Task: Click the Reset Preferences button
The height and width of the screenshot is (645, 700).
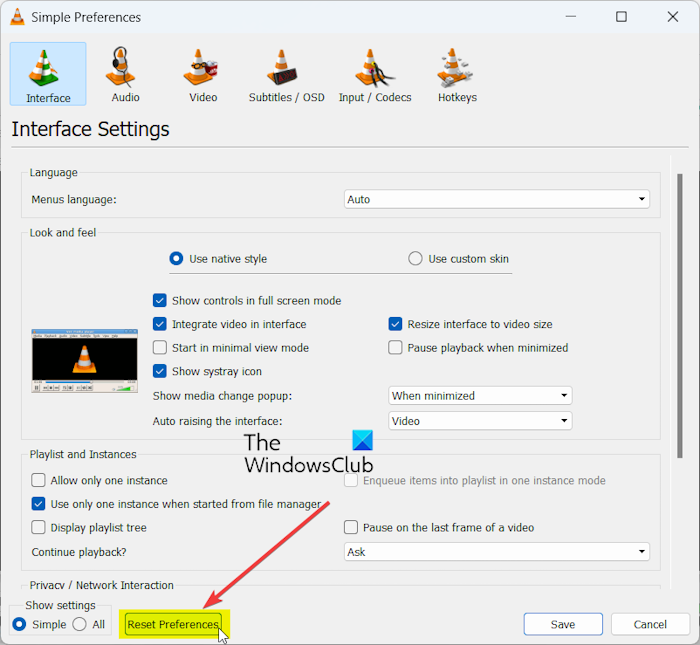Action: pyautogui.click(x=173, y=624)
